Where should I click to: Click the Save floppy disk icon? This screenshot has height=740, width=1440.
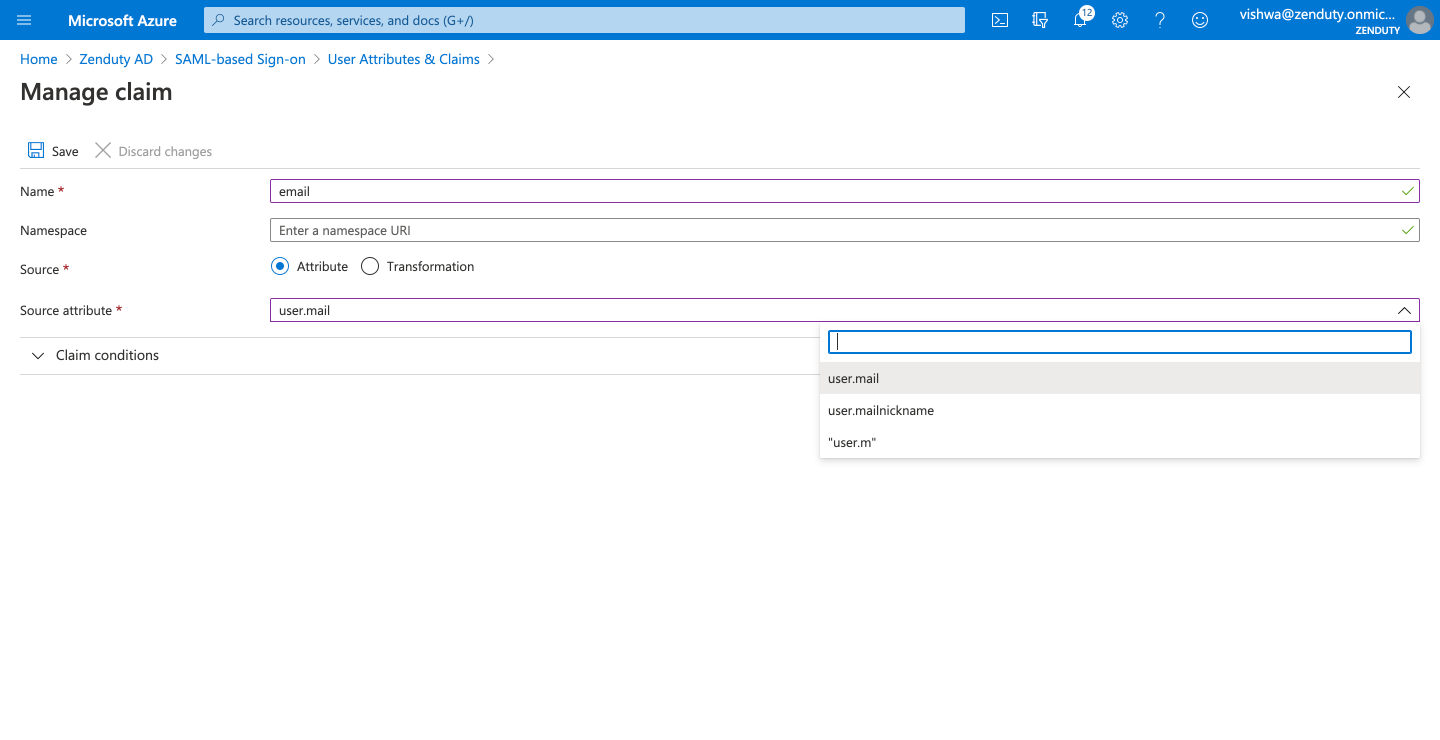36,150
